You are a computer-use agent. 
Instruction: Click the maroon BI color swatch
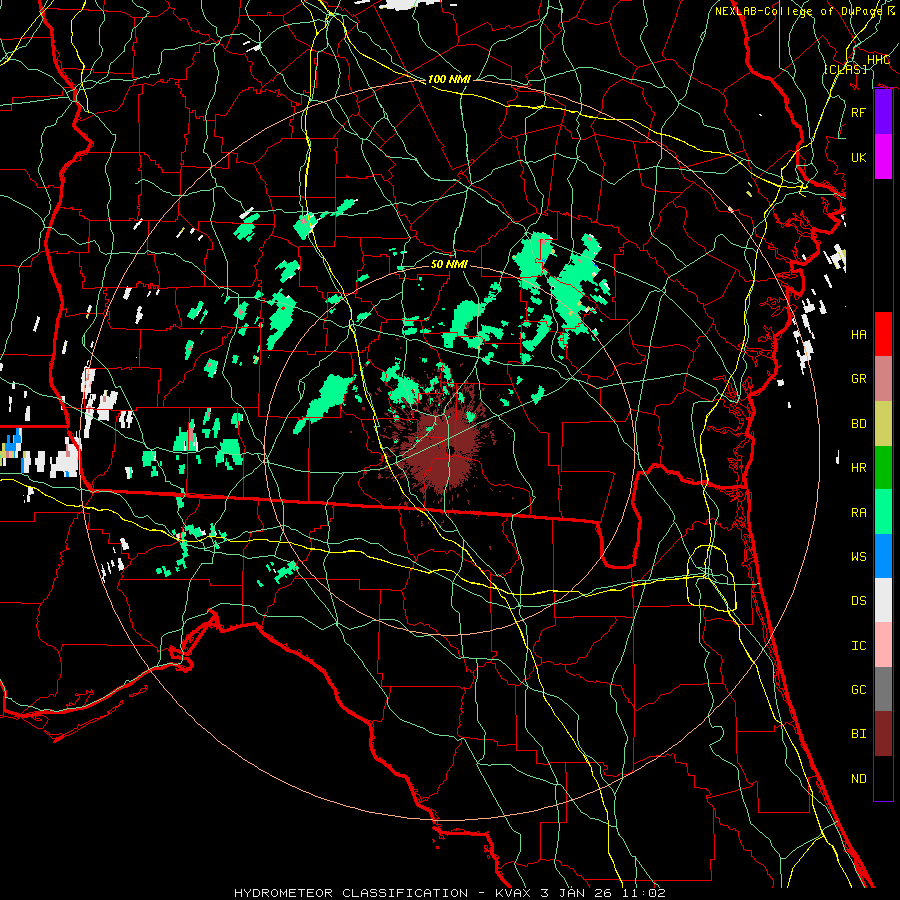(x=883, y=734)
